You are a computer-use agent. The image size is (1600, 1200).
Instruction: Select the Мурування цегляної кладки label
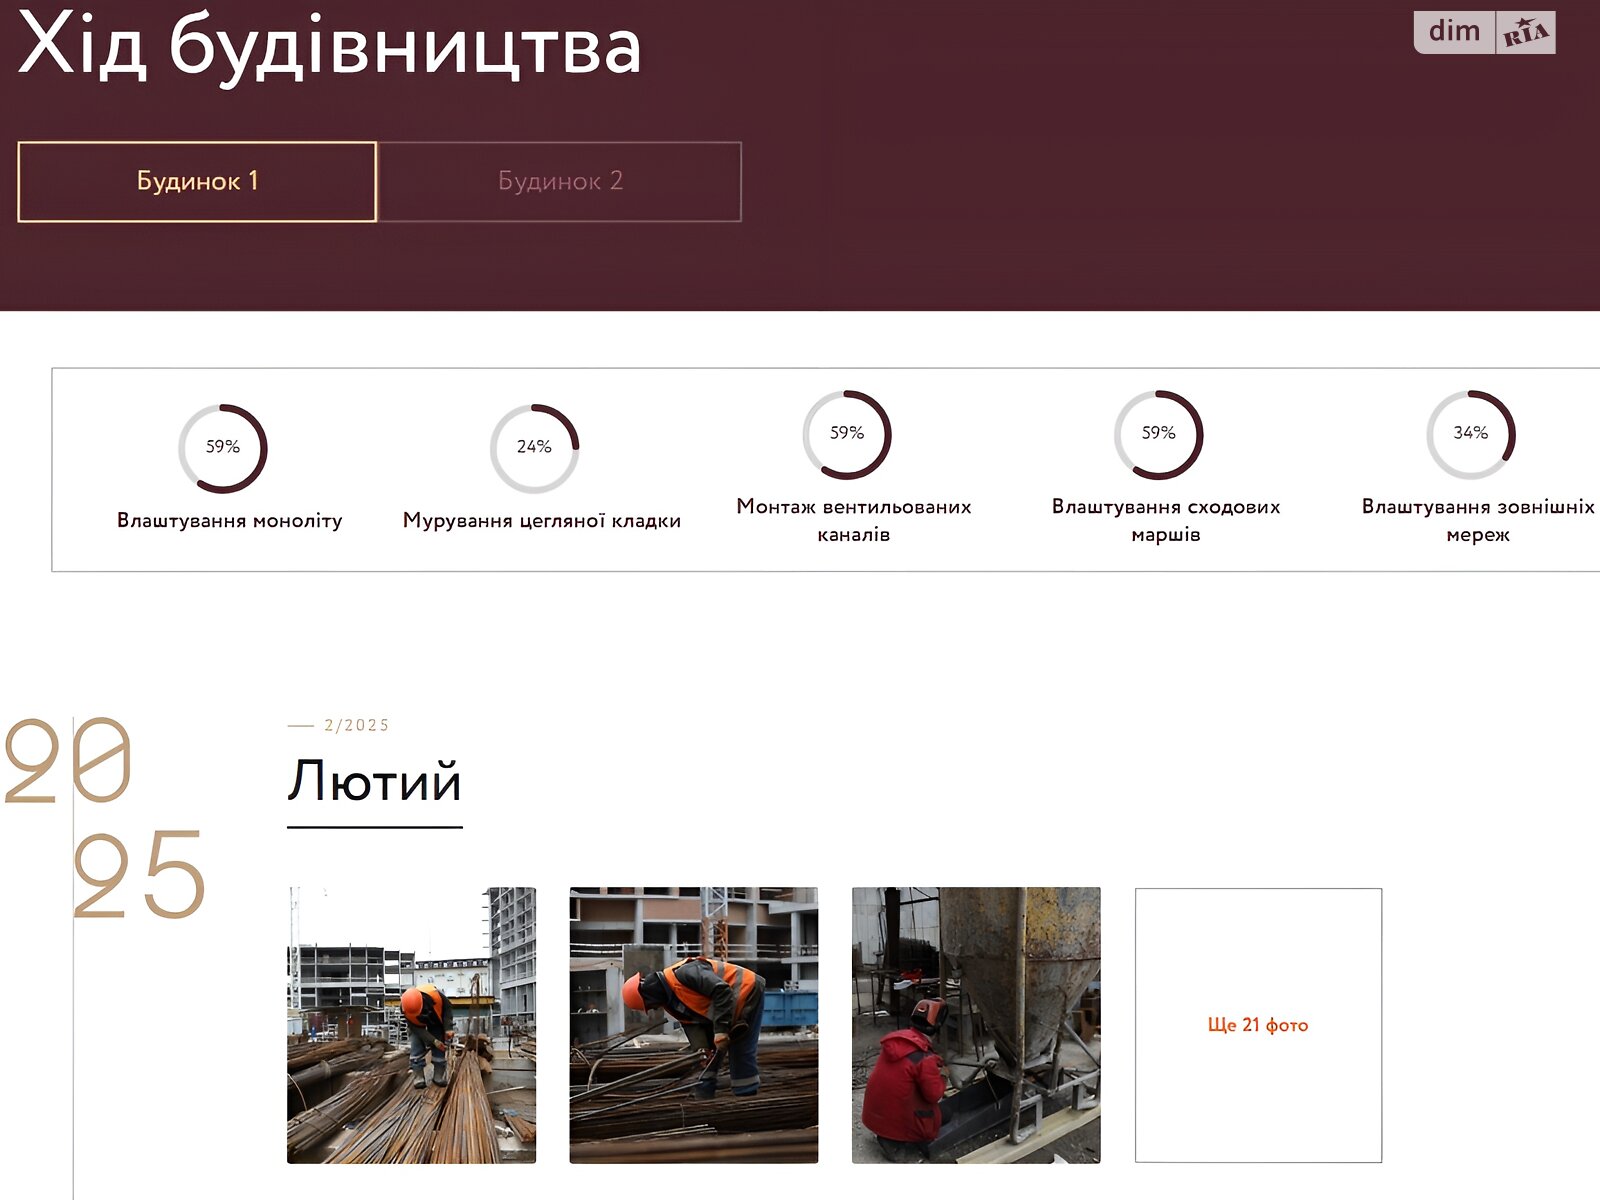point(541,521)
